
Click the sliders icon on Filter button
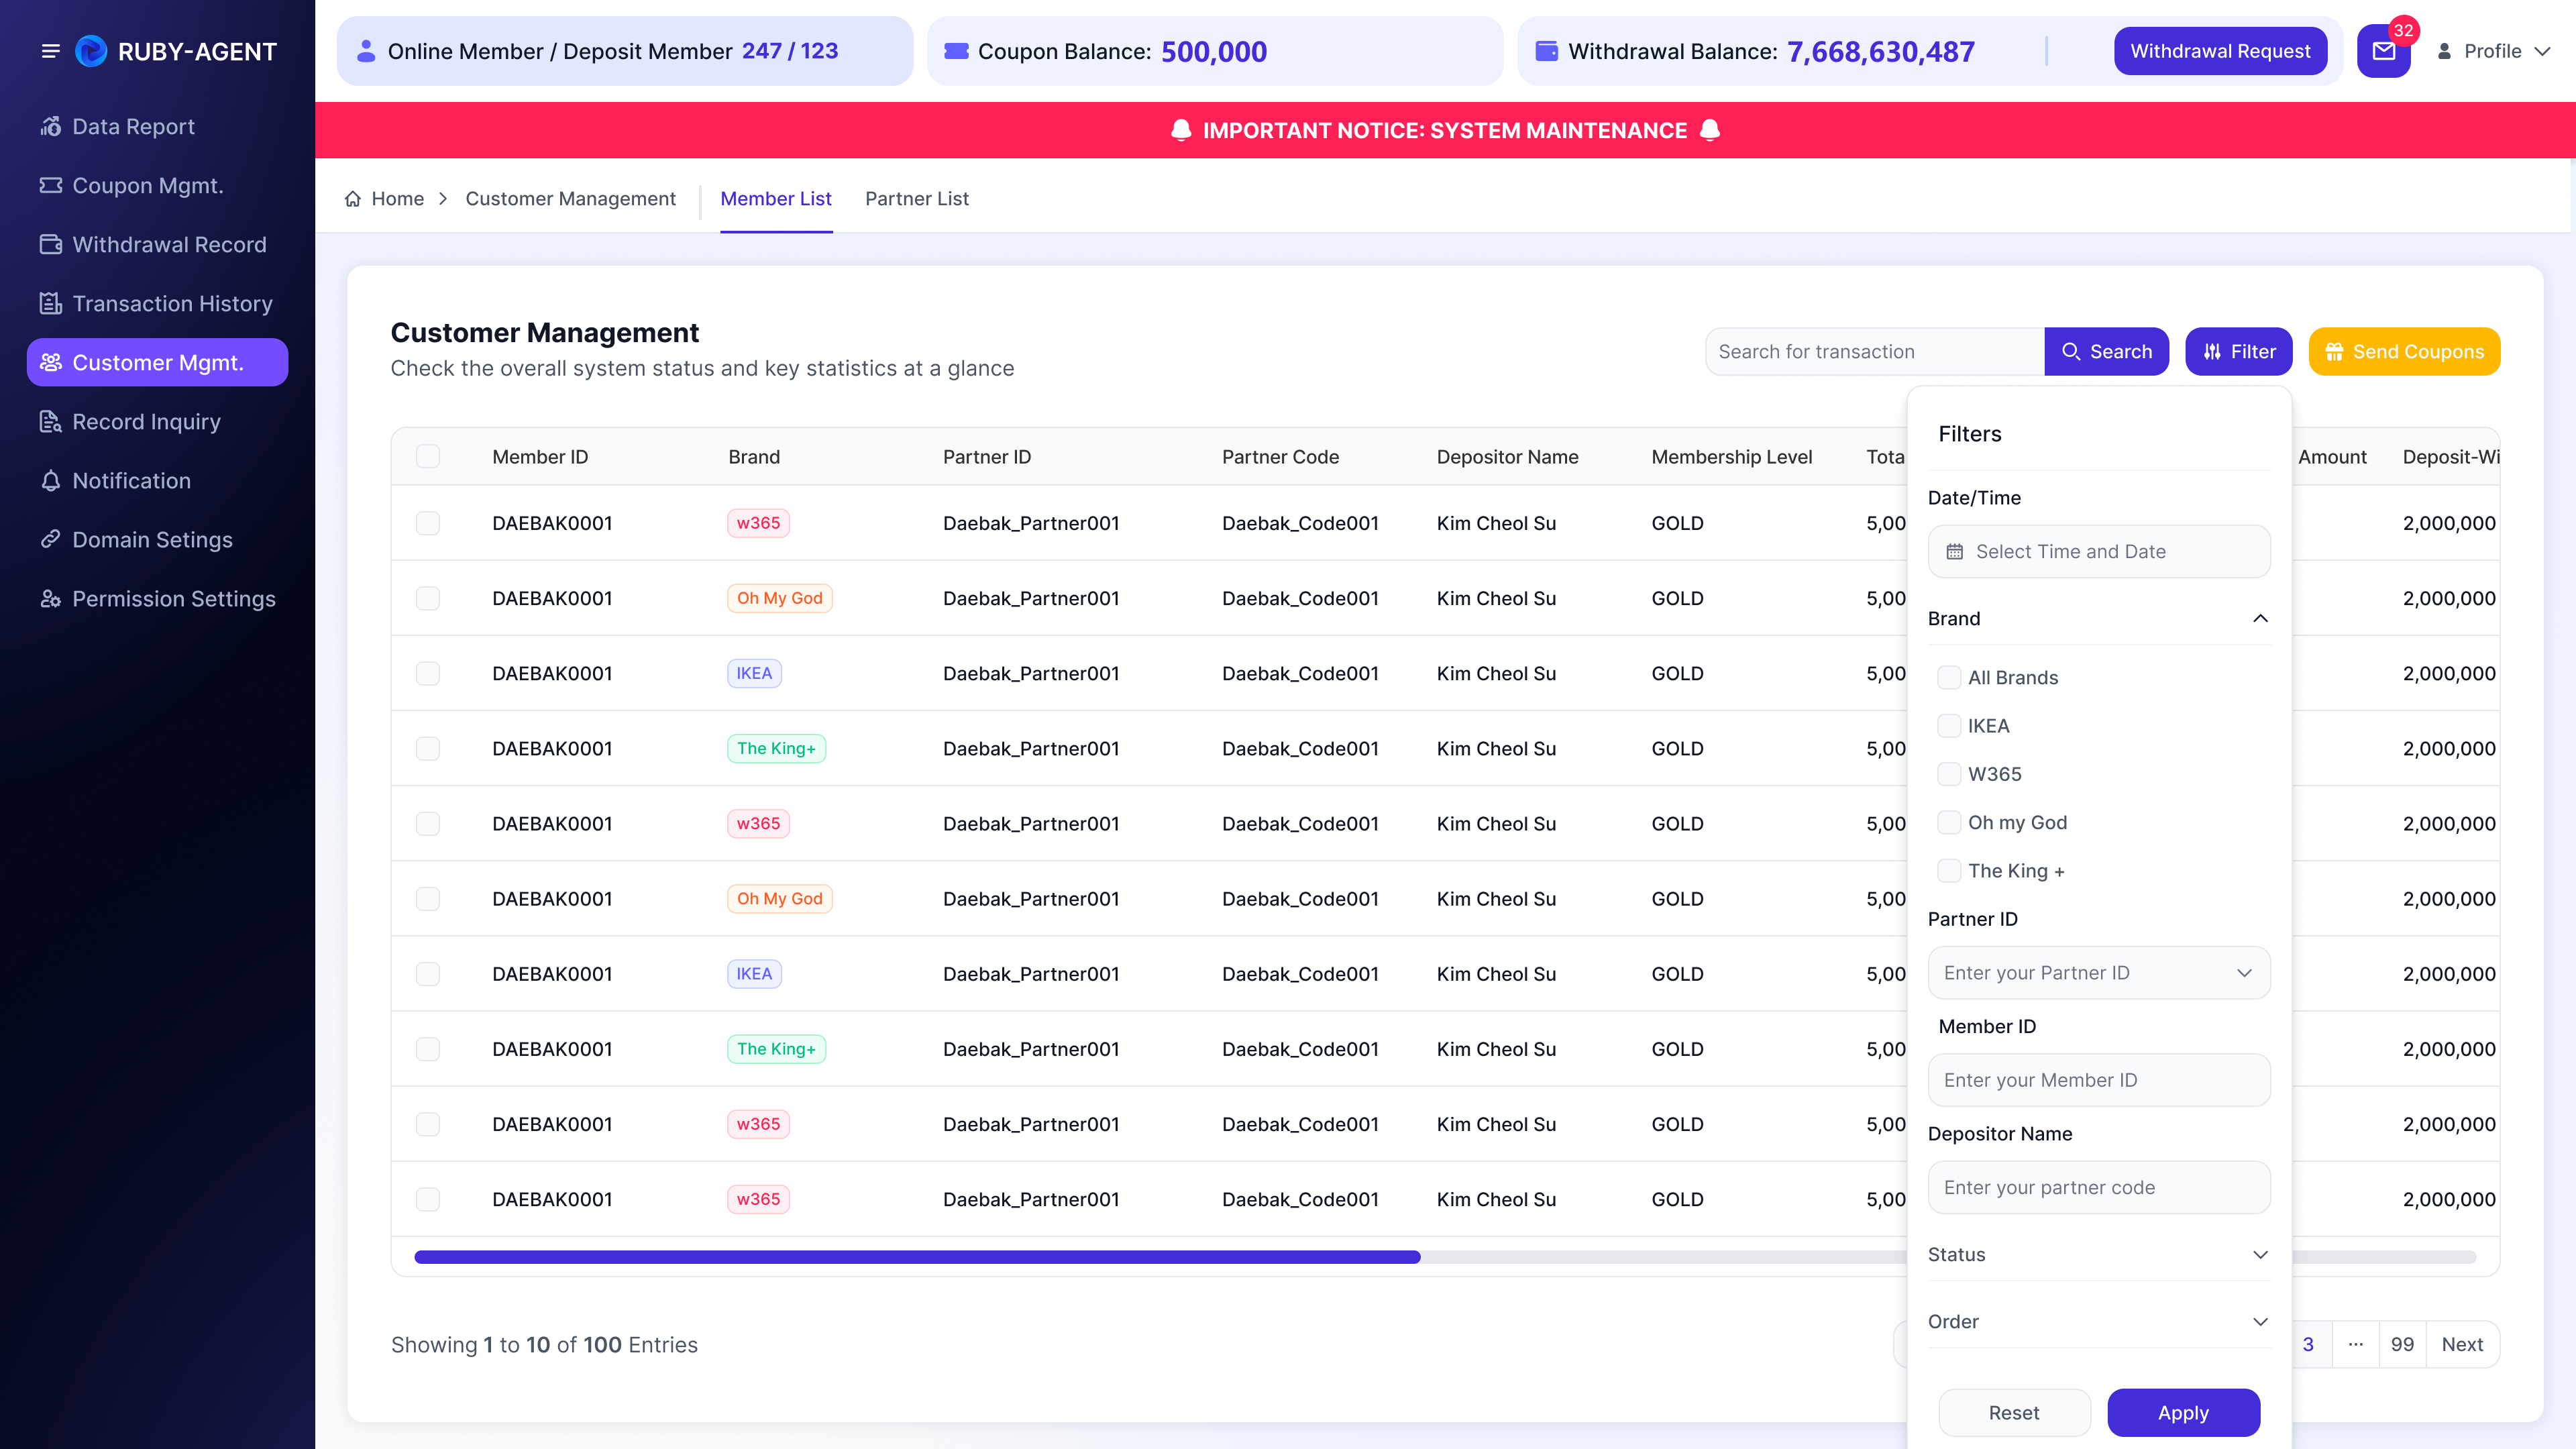2212,352
